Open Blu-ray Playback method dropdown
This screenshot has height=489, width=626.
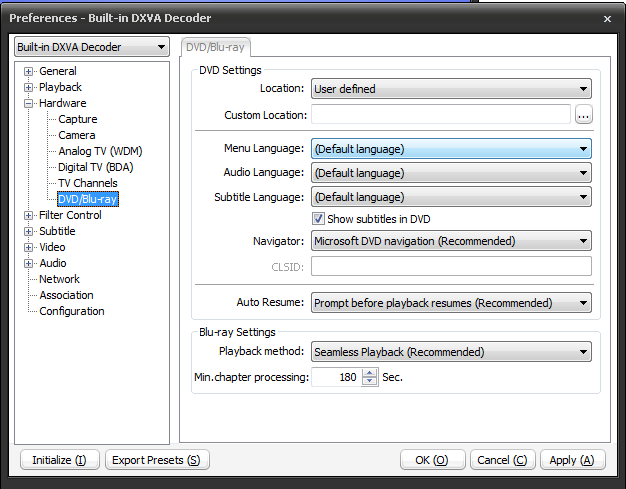[450, 352]
